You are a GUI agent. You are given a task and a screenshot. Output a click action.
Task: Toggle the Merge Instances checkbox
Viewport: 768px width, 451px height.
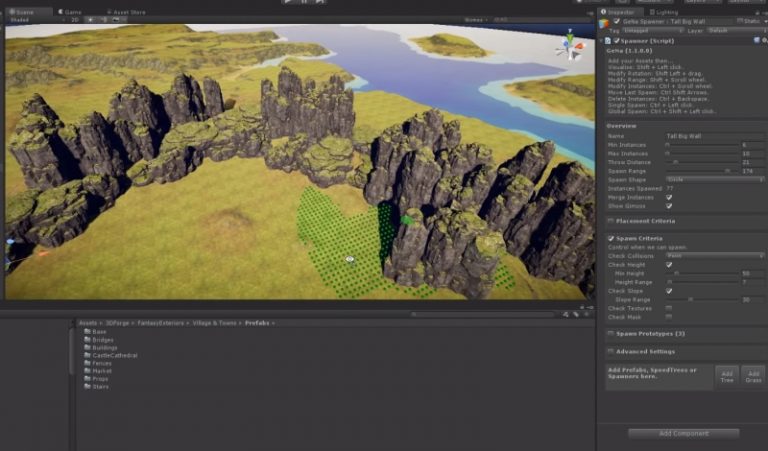coord(669,197)
